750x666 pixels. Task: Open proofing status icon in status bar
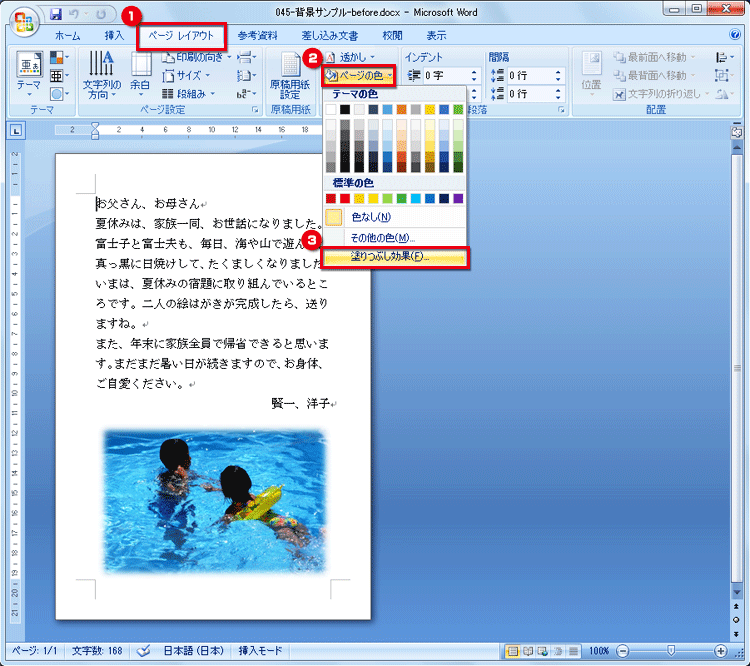[143, 651]
